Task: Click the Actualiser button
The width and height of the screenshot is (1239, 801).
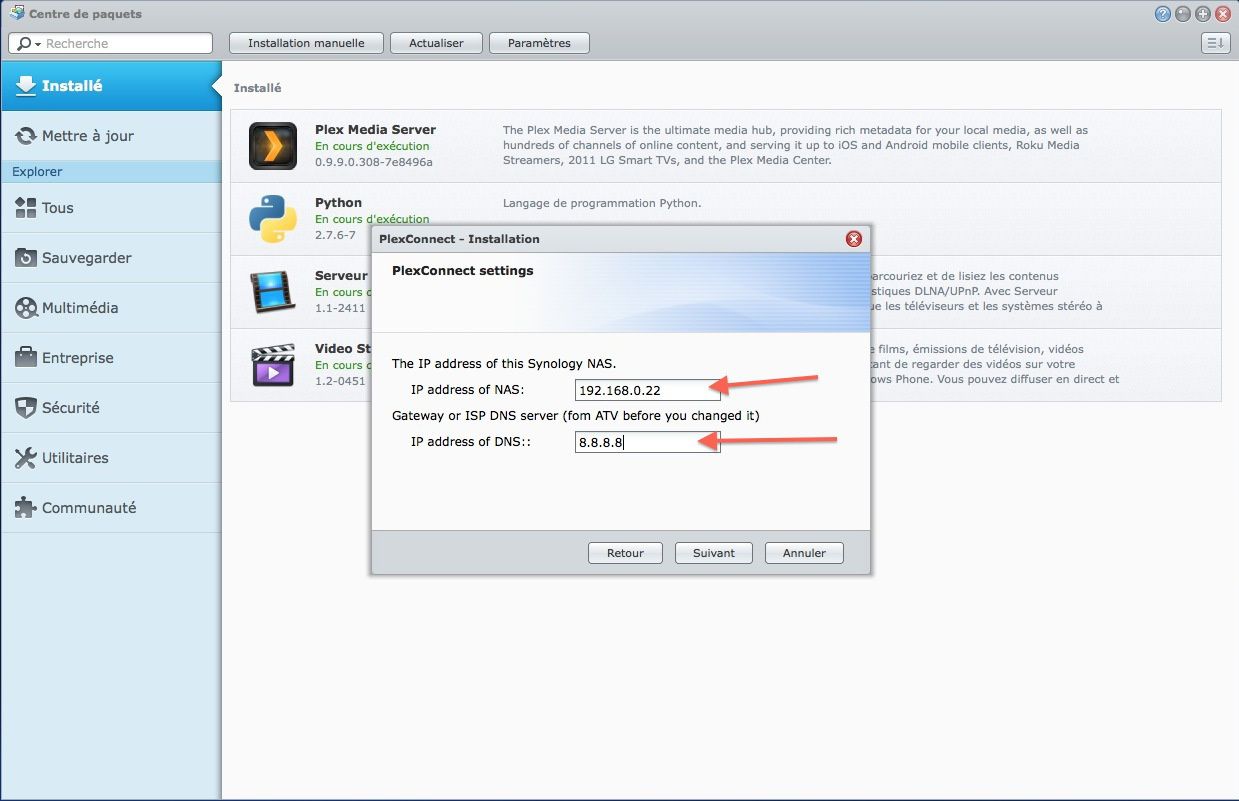Action: tap(436, 43)
